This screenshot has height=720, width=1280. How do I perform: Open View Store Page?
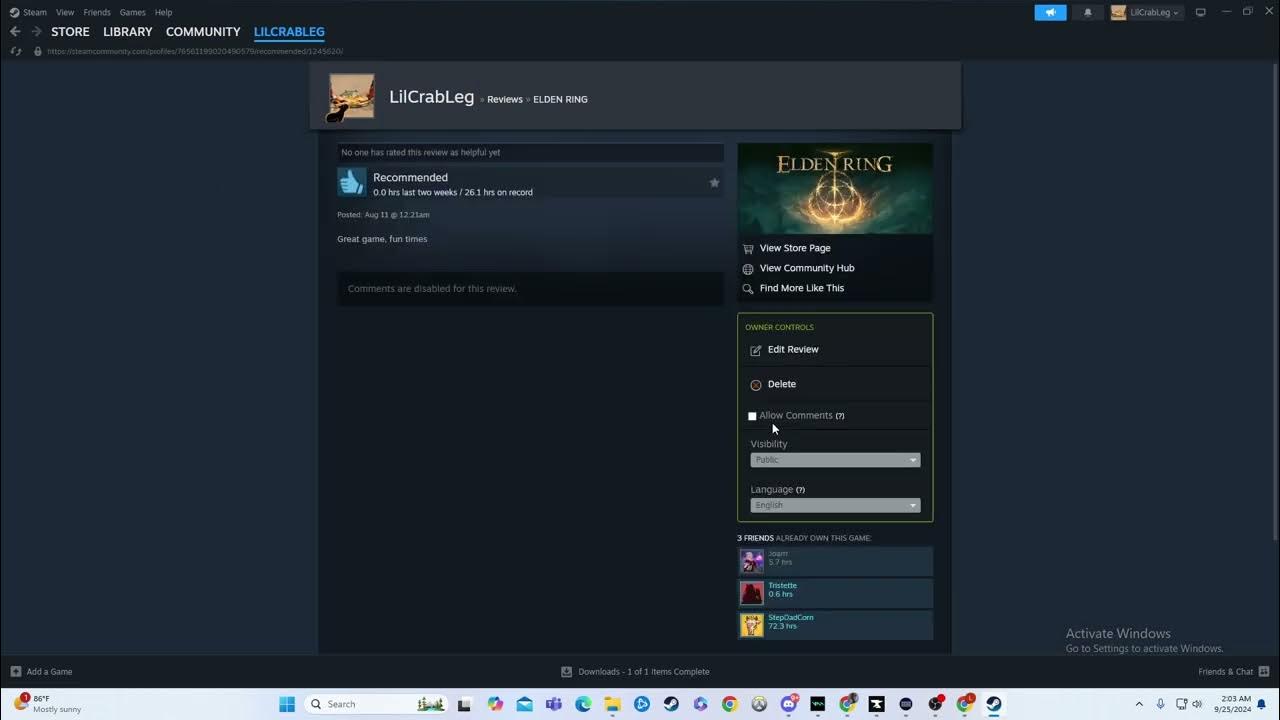point(795,248)
